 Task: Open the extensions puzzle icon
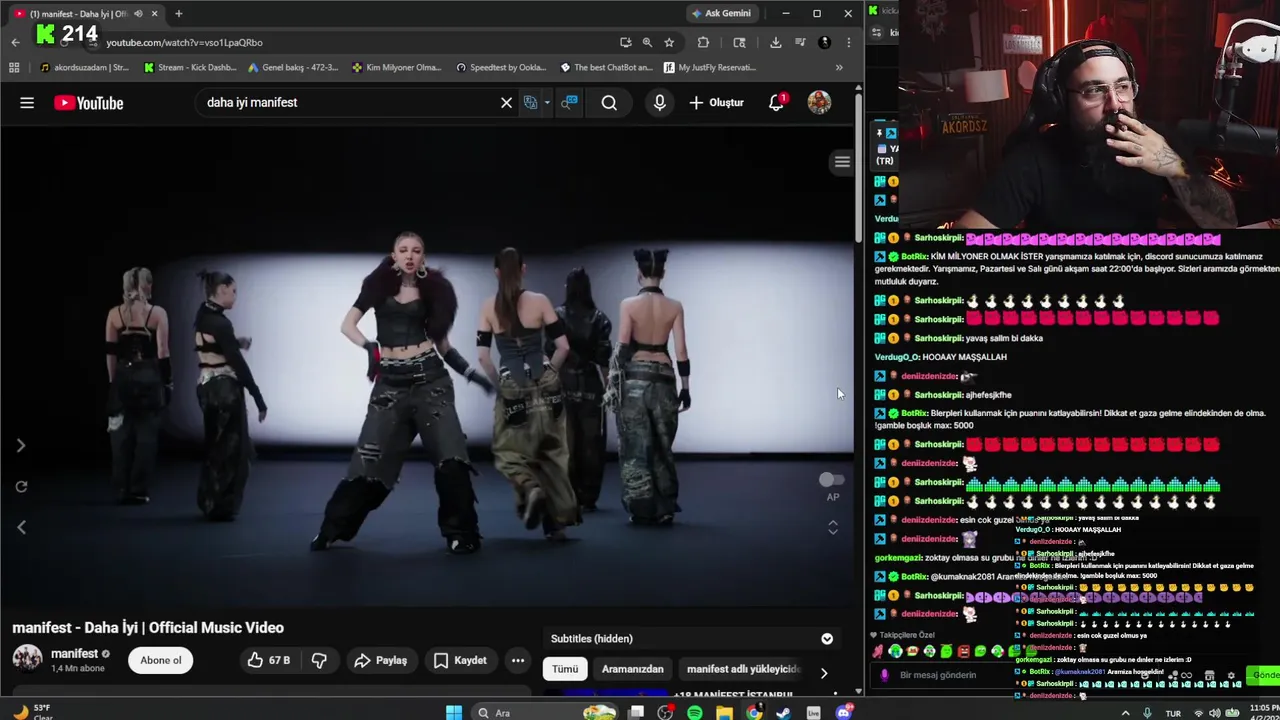[703, 42]
